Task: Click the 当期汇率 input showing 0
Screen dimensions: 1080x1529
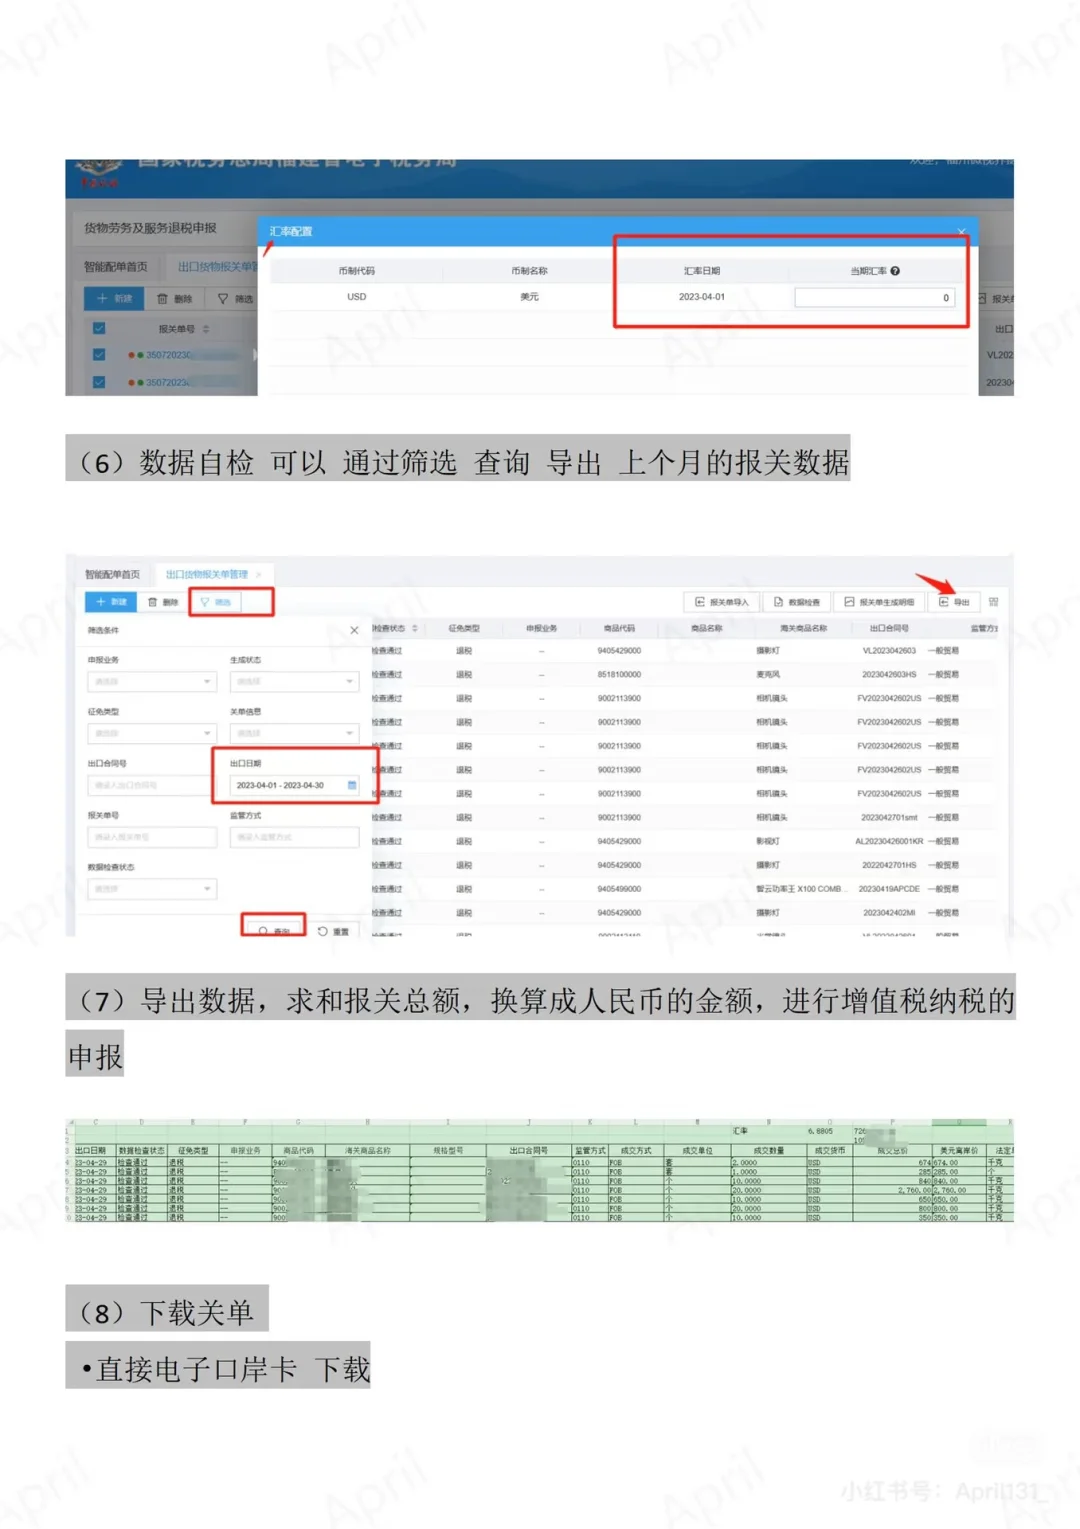Action: tap(875, 298)
